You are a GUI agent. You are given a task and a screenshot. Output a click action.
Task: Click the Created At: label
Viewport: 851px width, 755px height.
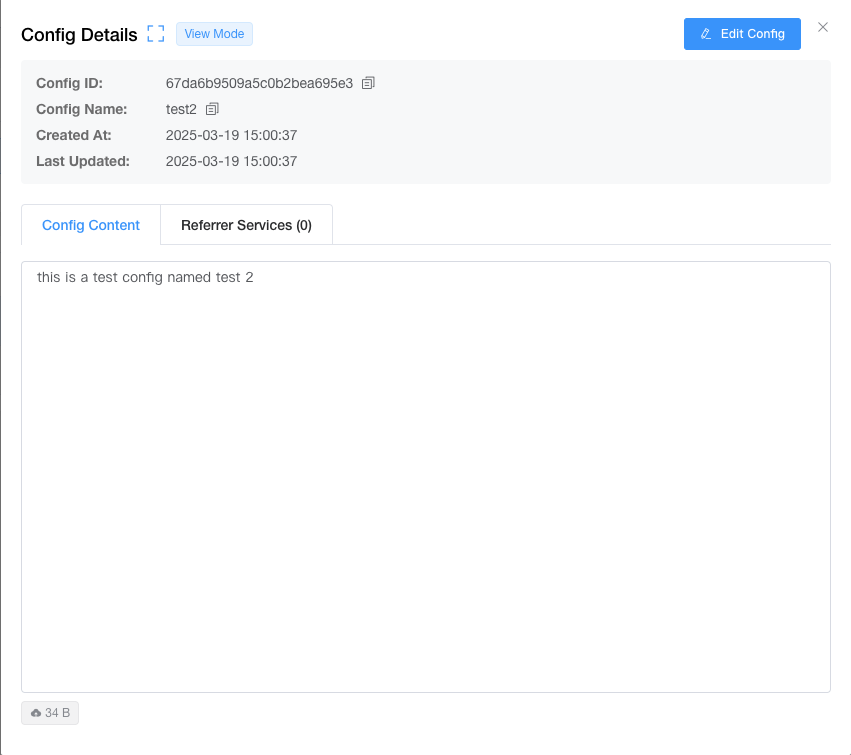click(x=73, y=135)
